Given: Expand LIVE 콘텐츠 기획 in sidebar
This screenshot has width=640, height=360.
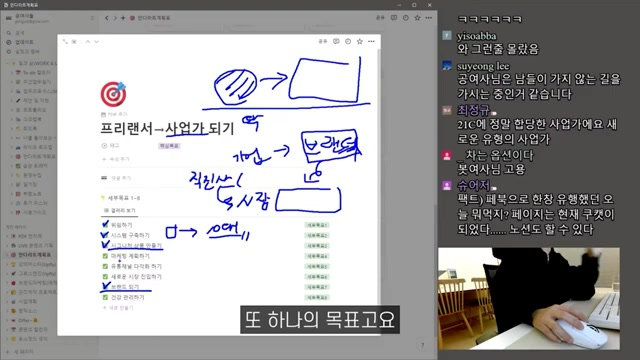Looking at the screenshot, I should 7,245.
